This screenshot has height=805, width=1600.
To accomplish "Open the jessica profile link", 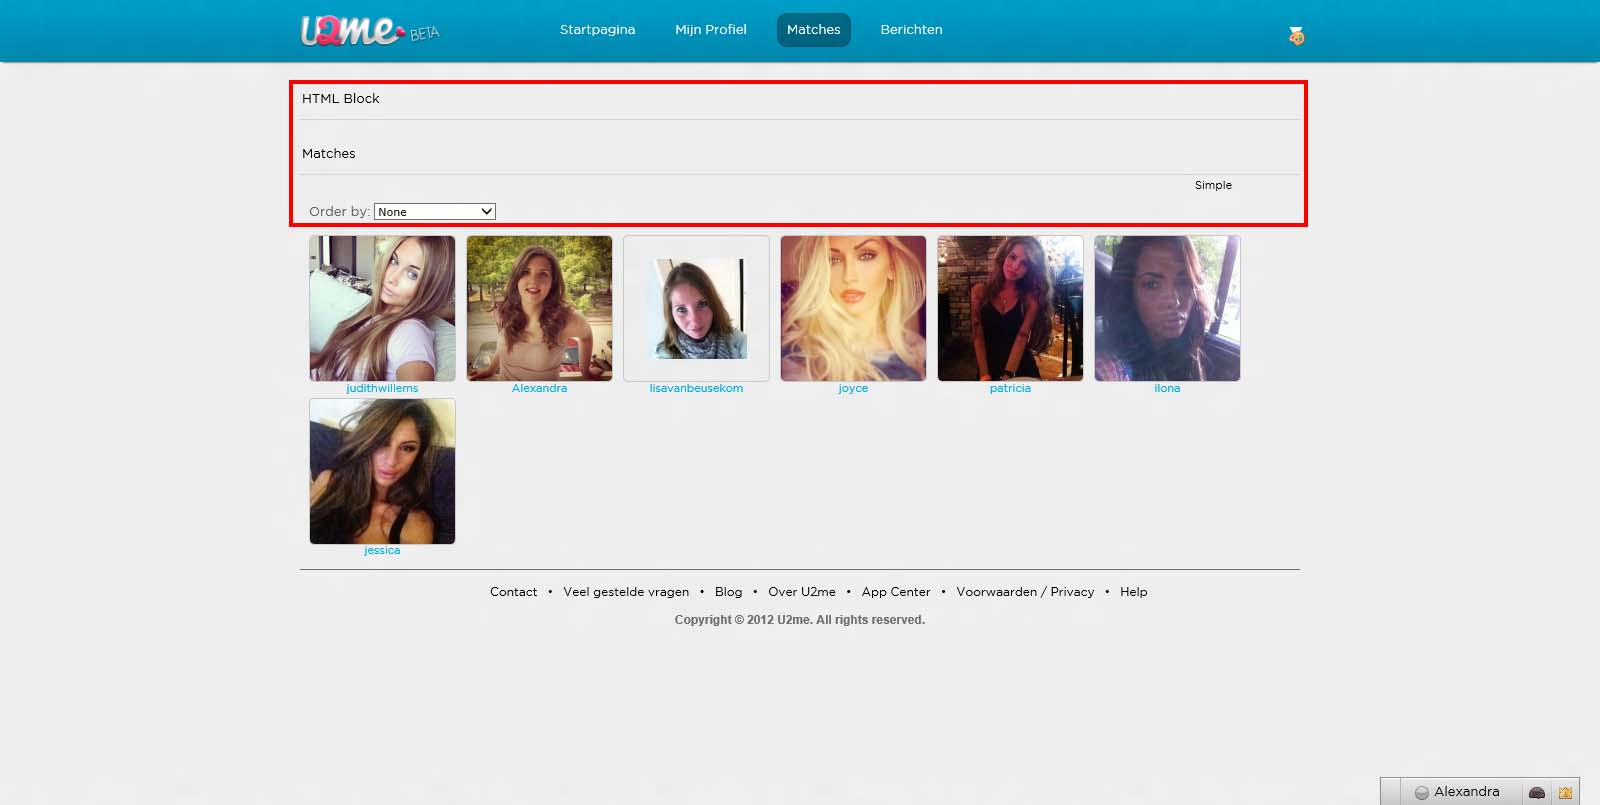I will pyautogui.click(x=382, y=550).
